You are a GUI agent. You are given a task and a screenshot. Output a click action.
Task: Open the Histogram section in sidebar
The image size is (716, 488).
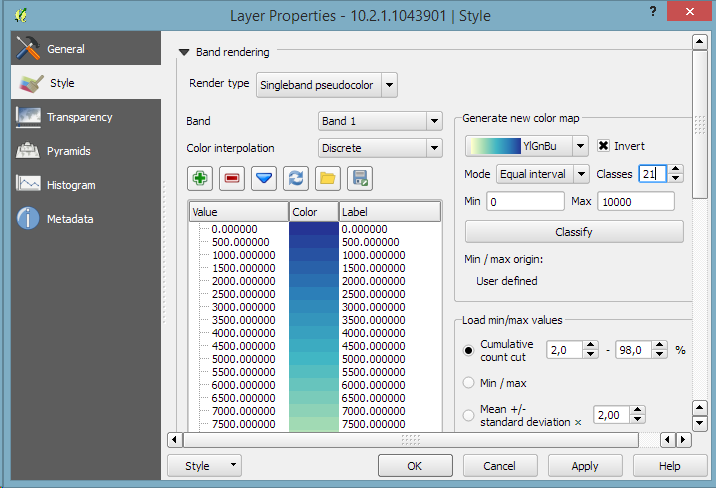tap(70, 185)
